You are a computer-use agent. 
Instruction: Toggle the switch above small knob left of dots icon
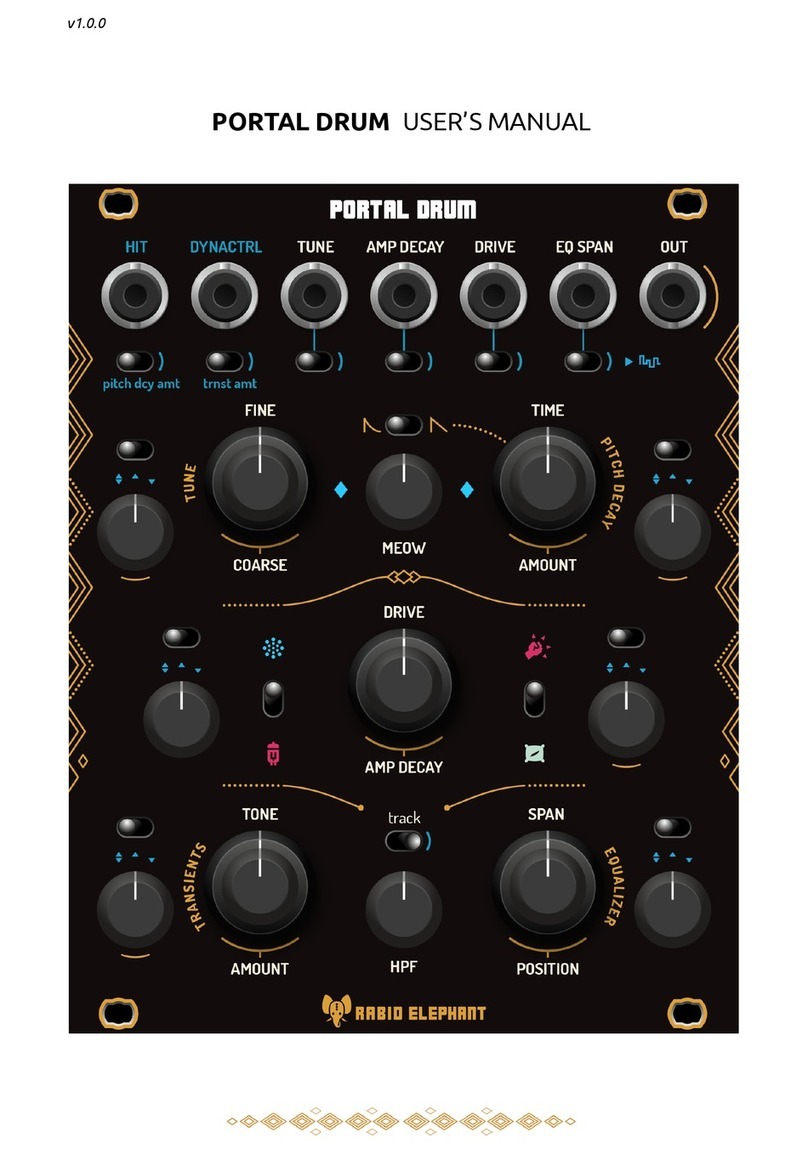(x=182, y=637)
